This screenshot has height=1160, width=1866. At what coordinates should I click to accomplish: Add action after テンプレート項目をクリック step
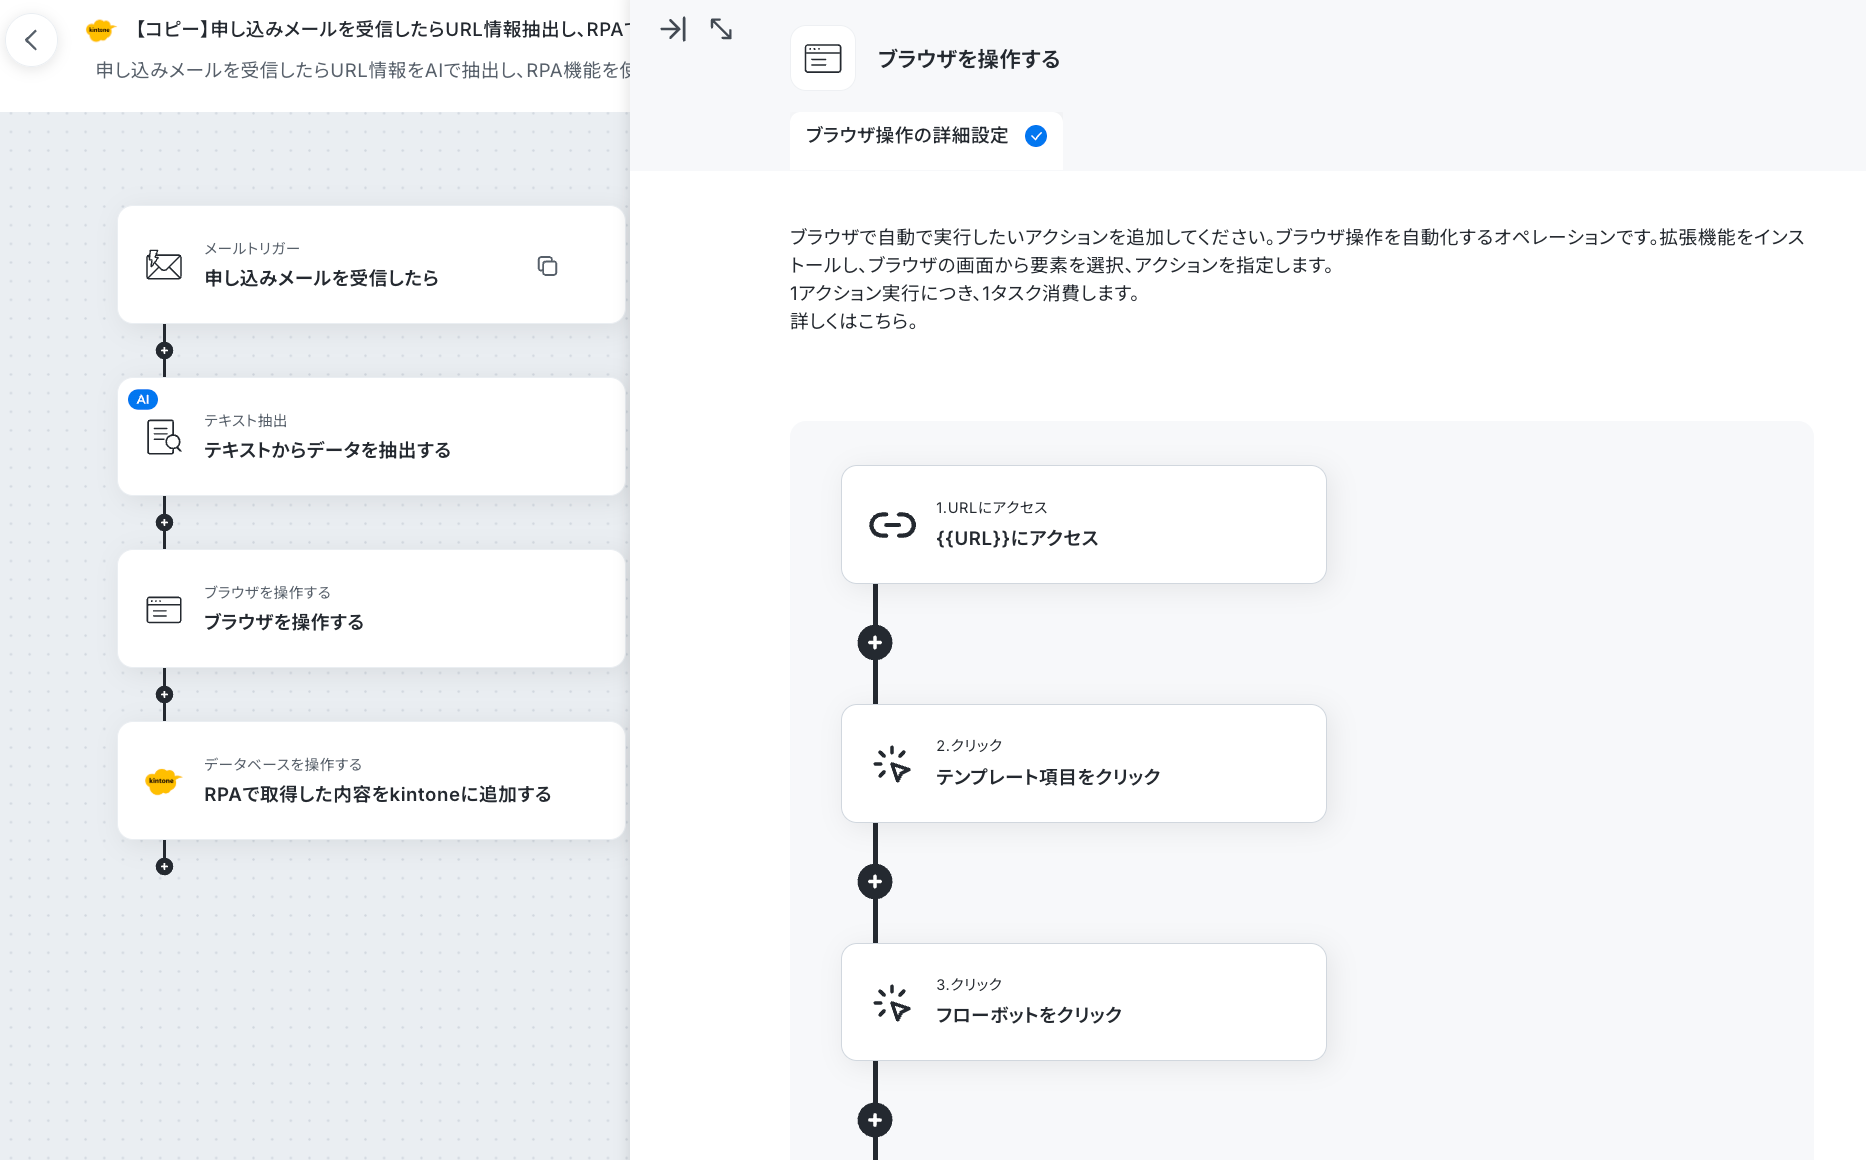pyautogui.click(x=875, y=882)
